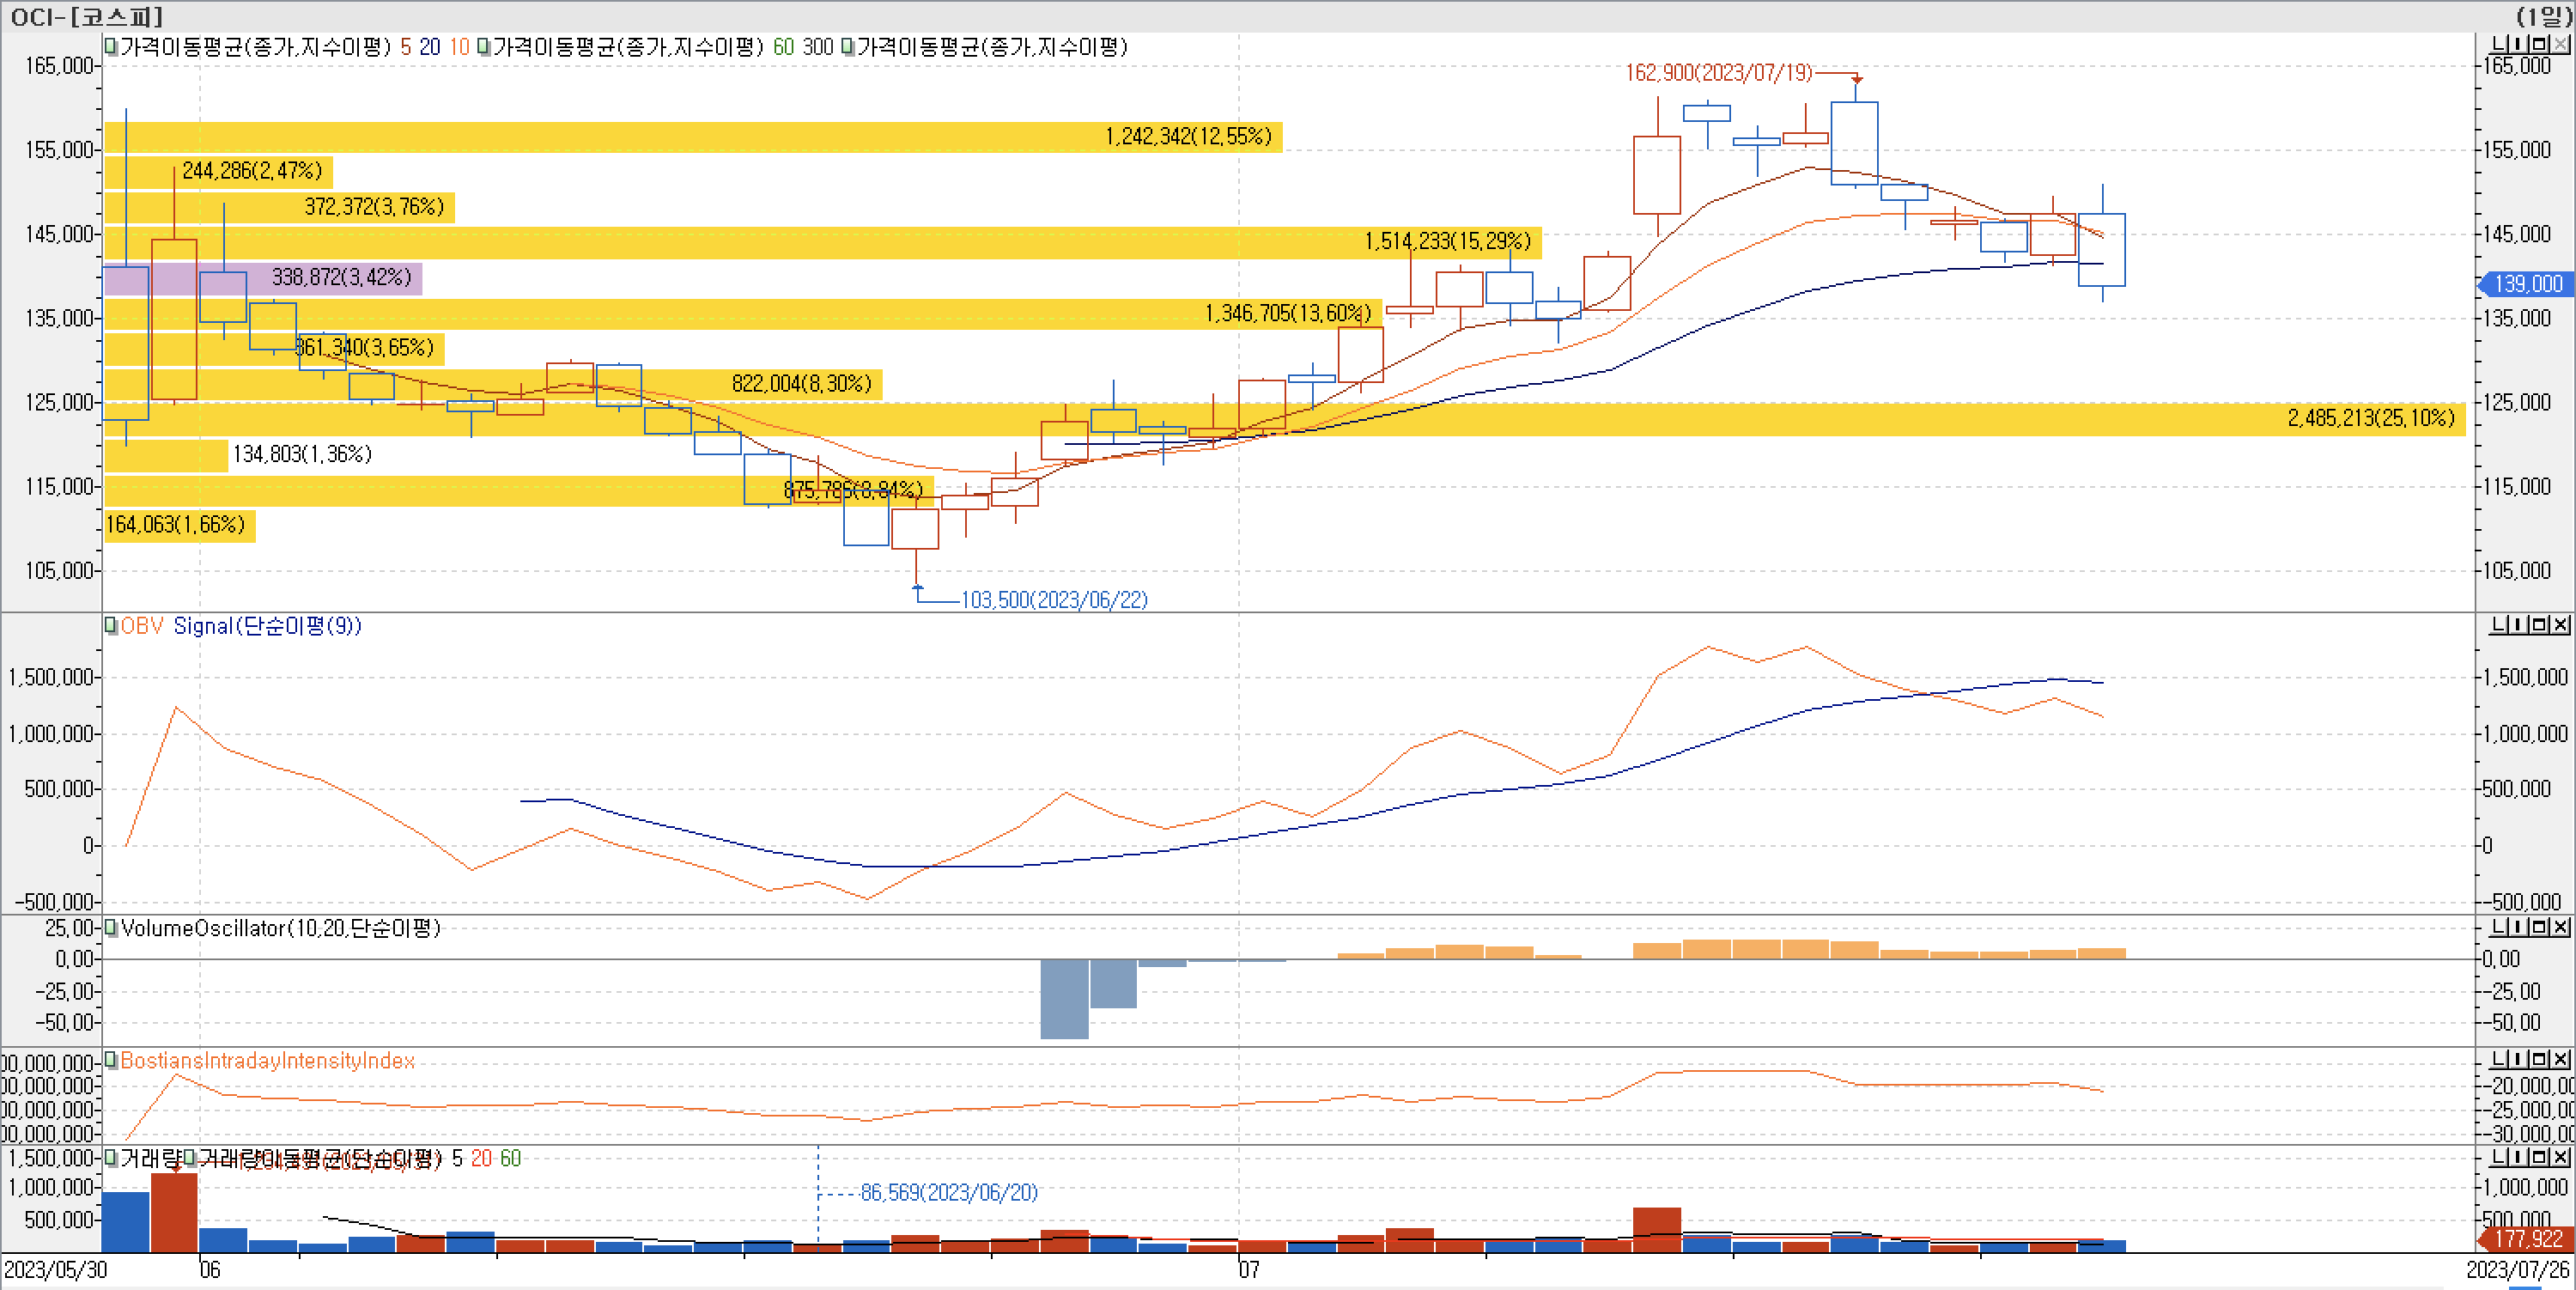The height and width of the screenshot is (1290, 2576).
Task: Click the 177,922 current volume tag
Action: (2526, 1239)
